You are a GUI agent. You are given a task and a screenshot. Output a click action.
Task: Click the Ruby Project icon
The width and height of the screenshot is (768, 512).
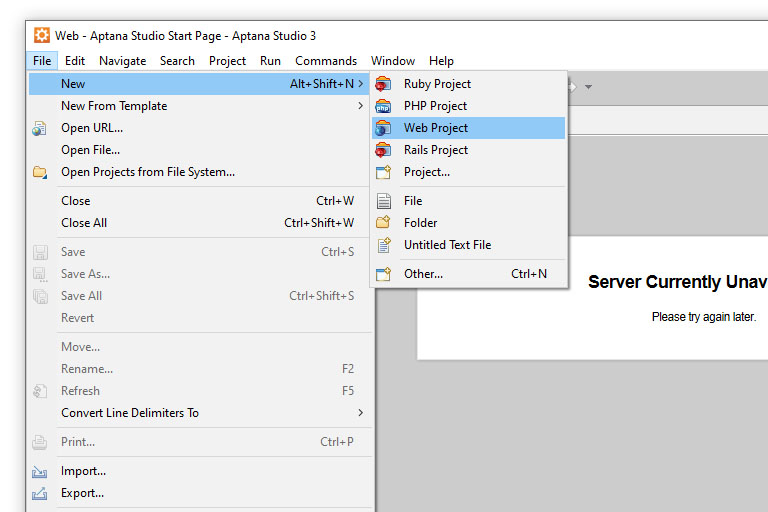(x=383, y=84)
